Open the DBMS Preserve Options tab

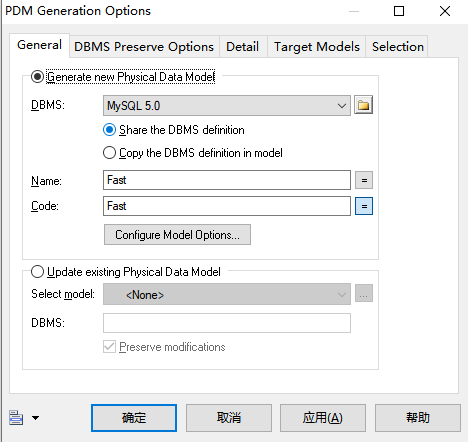(144, 47)
